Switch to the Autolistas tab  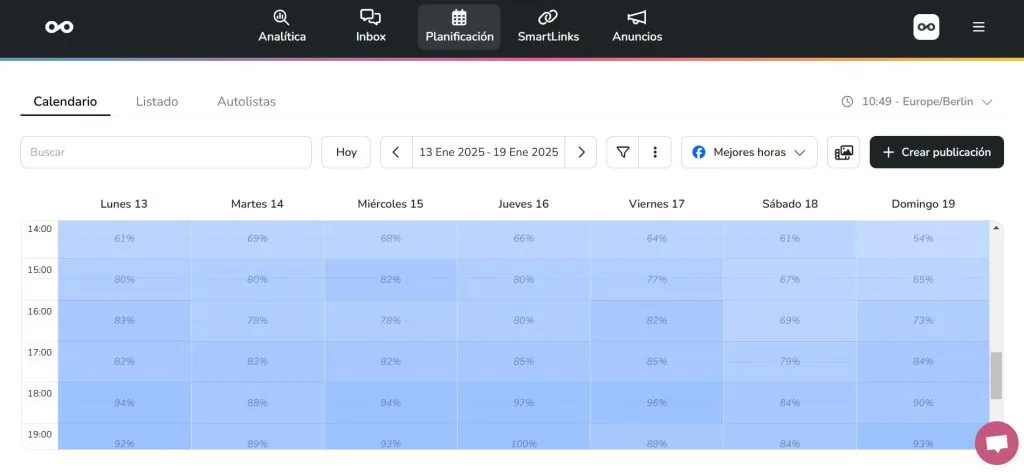point(246,102)
